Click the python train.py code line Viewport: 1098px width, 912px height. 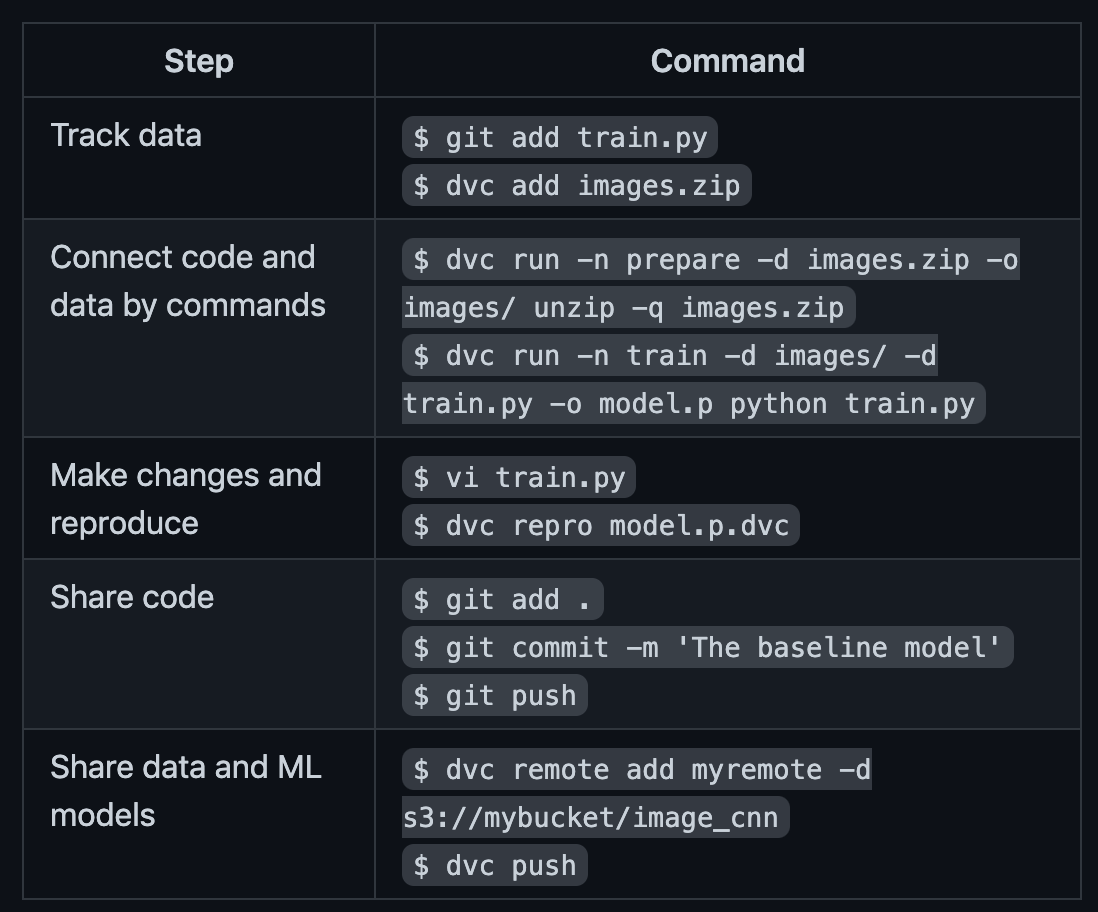[693, 403]
